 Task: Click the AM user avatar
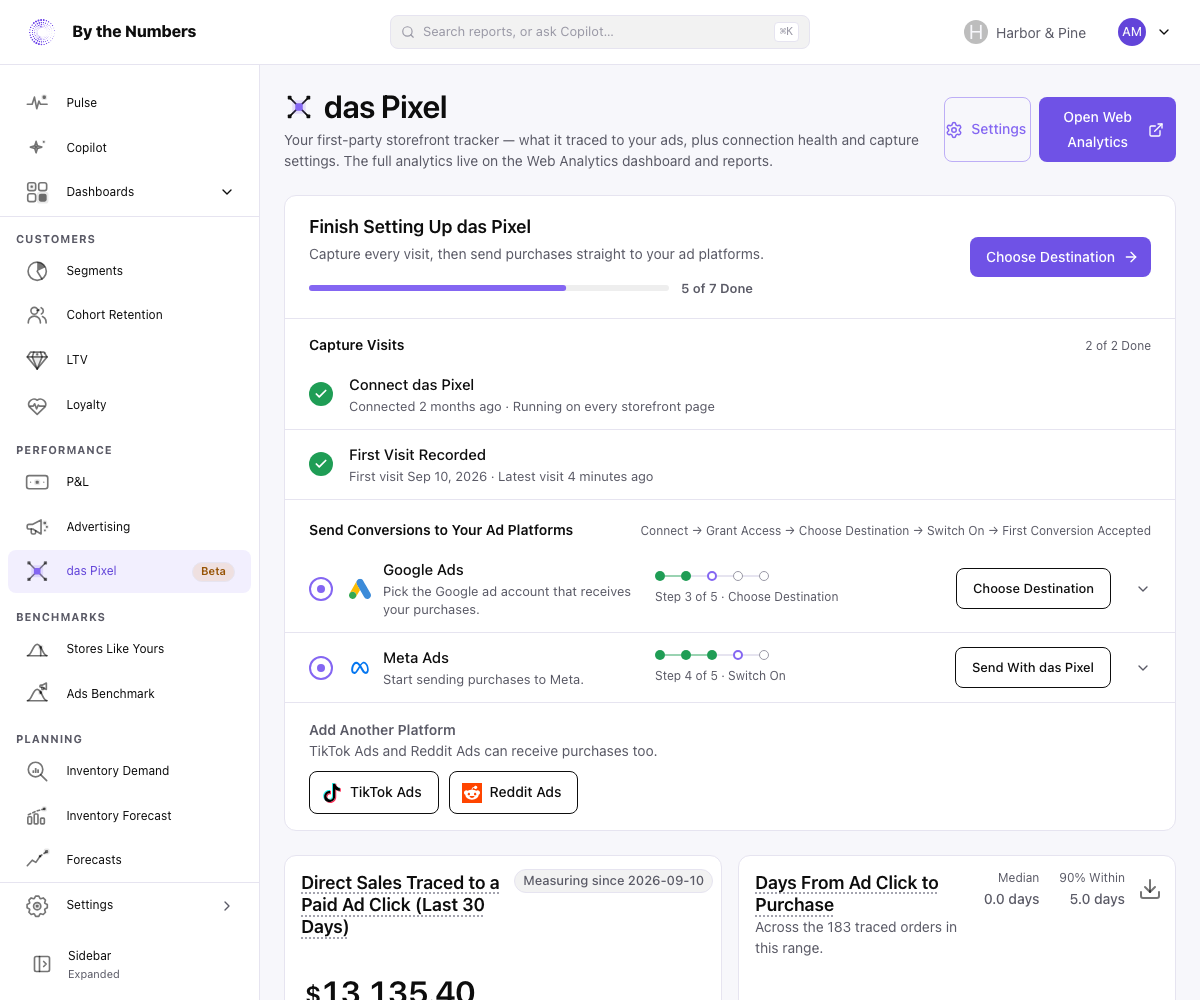(1132, 32)
